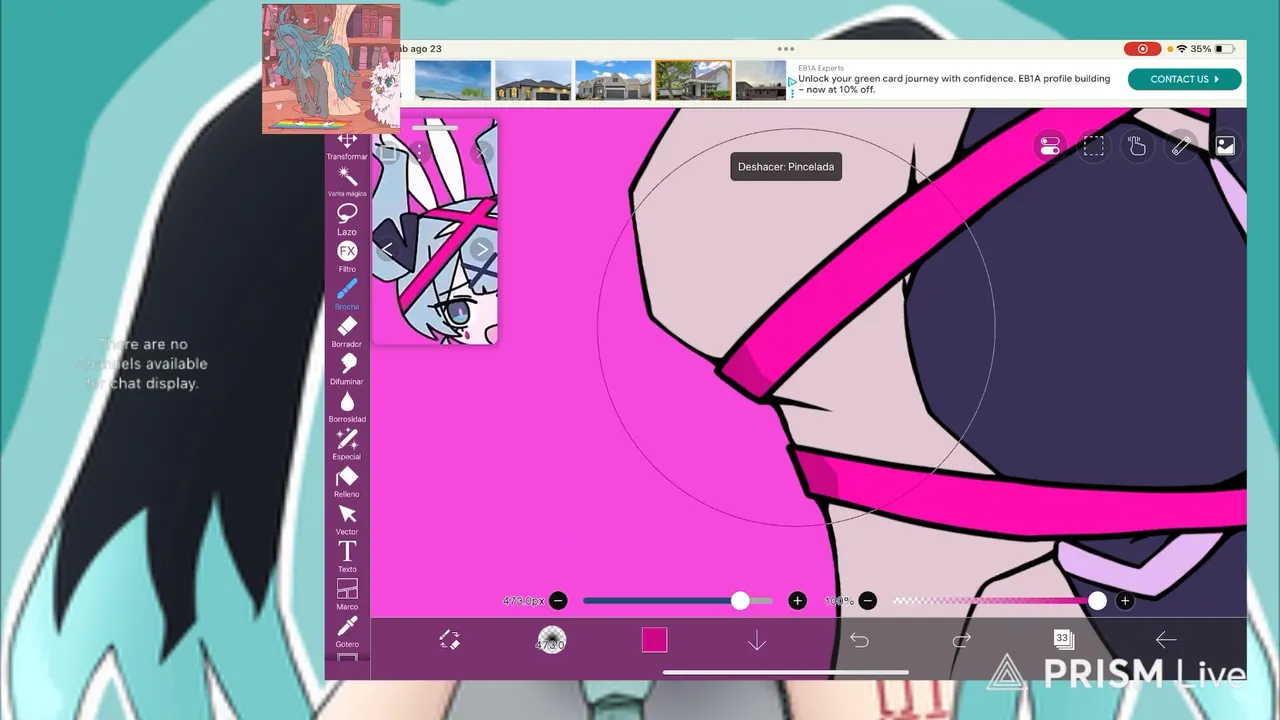Screen dimensions: 1280x720
Task: Select the Texto text tool
Action: click(347, 556)
